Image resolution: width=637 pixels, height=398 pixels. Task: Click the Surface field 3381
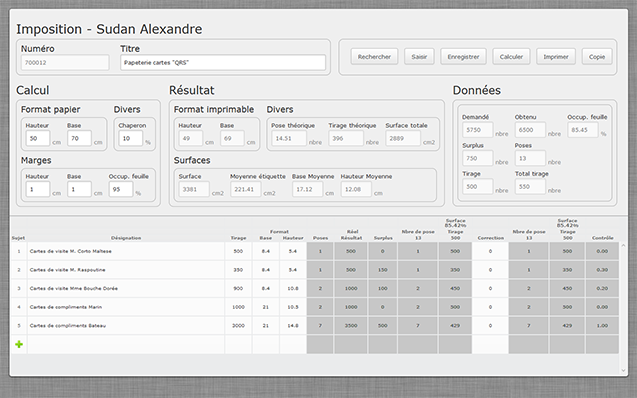tap(194, 189)
